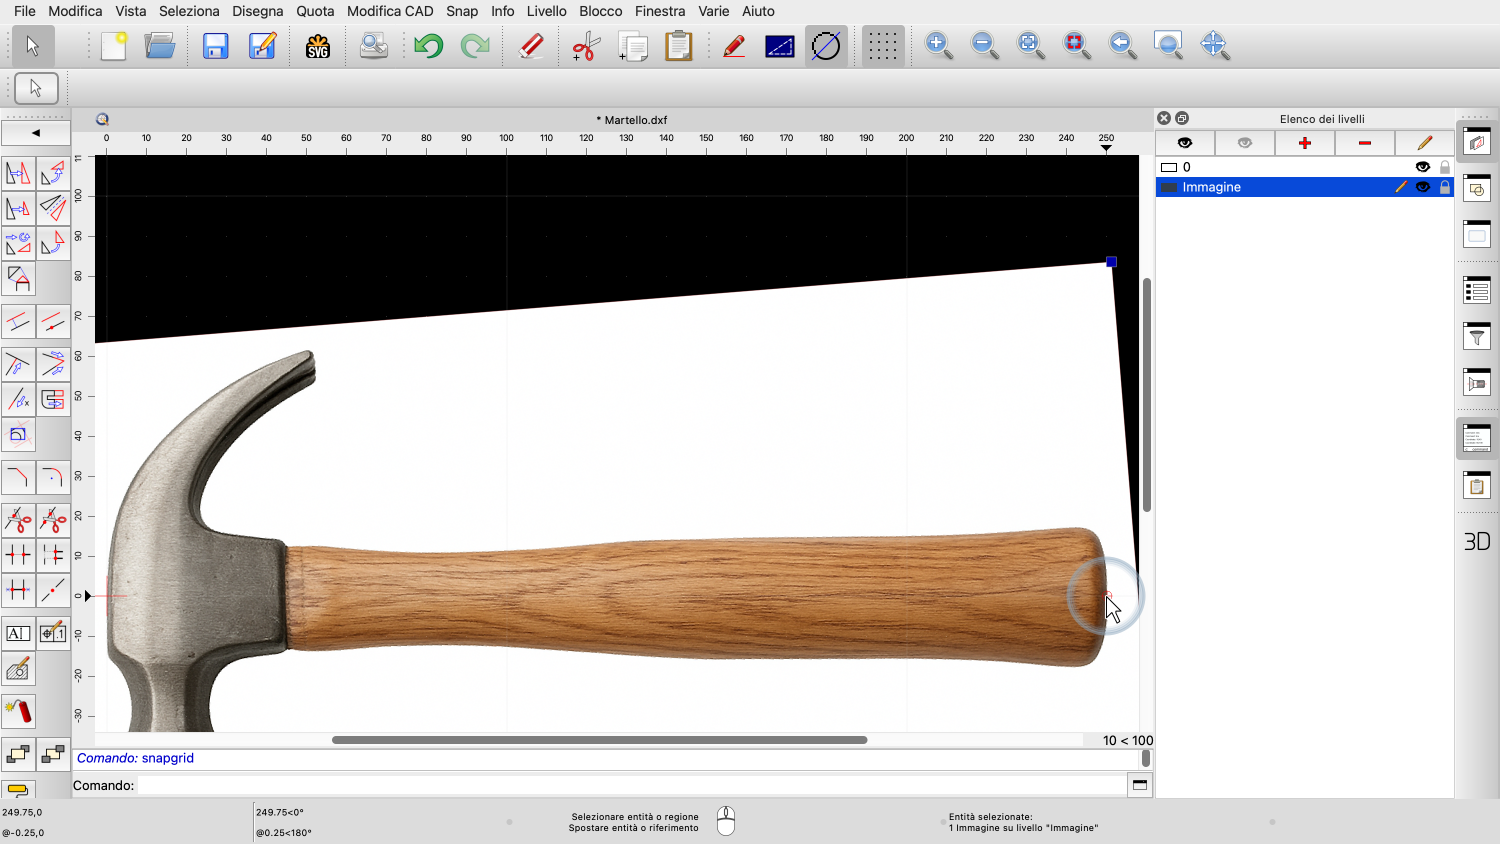Screen dimensions: 1500x844
Task: Click the SVG export icon
Action: pos(317,46)
